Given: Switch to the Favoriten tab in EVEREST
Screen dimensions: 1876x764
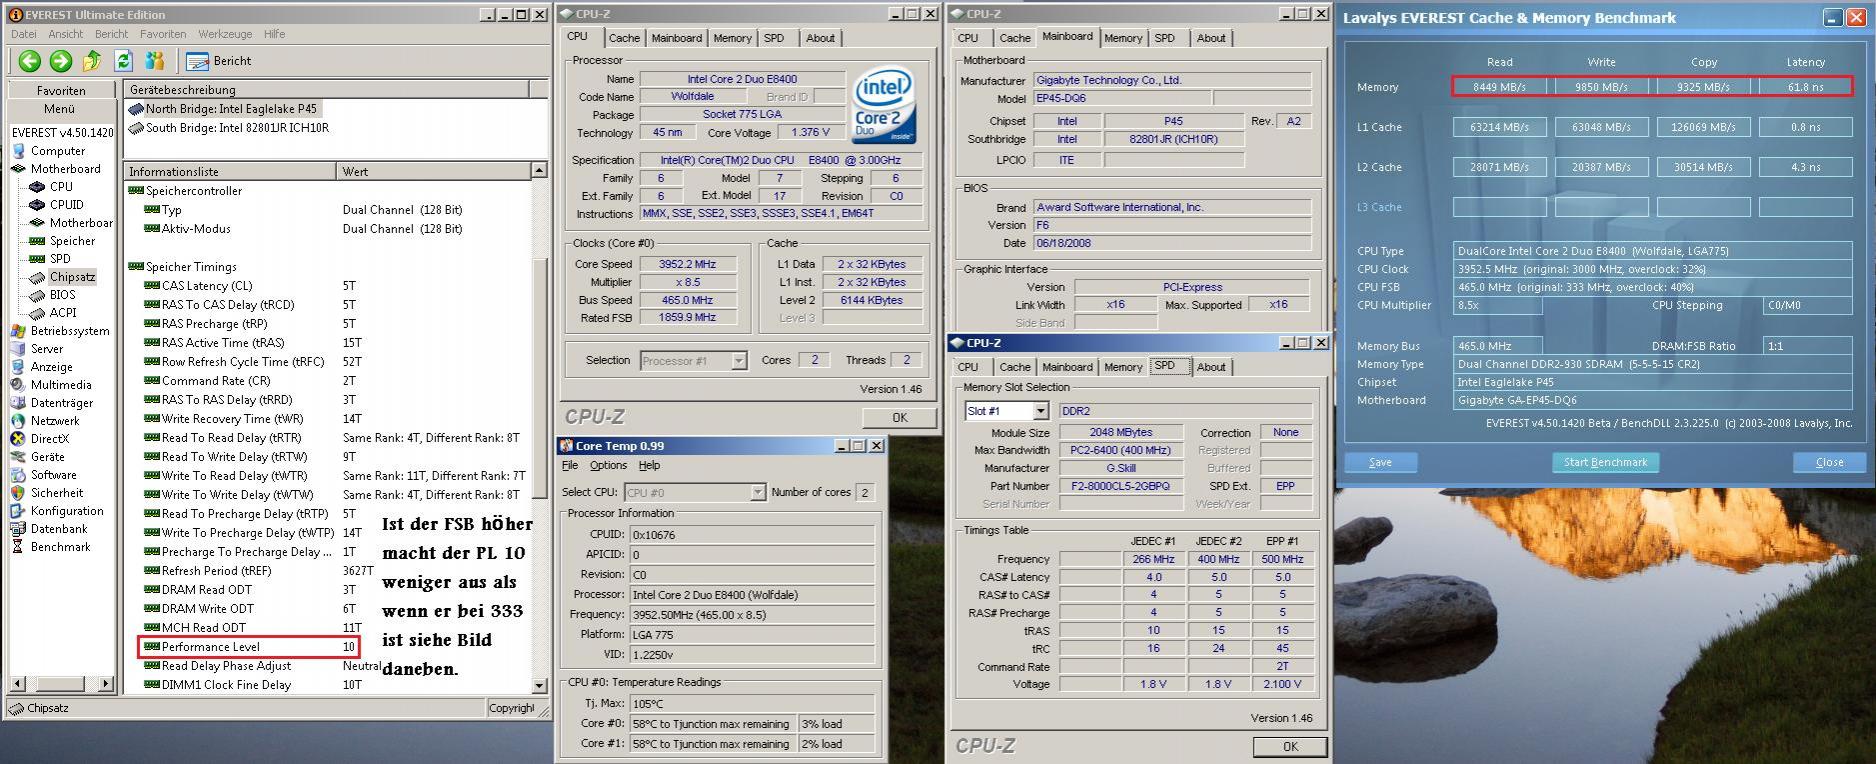Looking at the screenshot, I should pyautogui.click(x=61, y=90).
